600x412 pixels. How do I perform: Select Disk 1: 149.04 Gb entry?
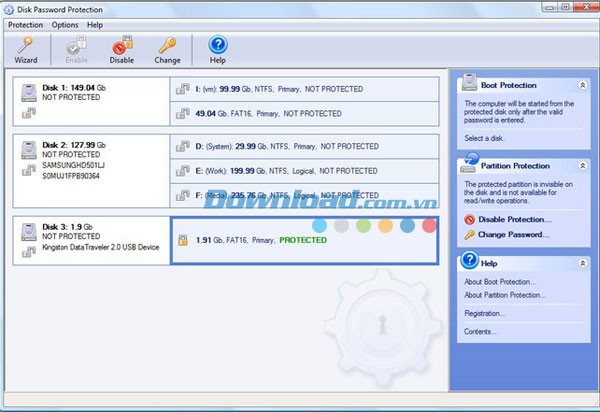coord(91,101)
